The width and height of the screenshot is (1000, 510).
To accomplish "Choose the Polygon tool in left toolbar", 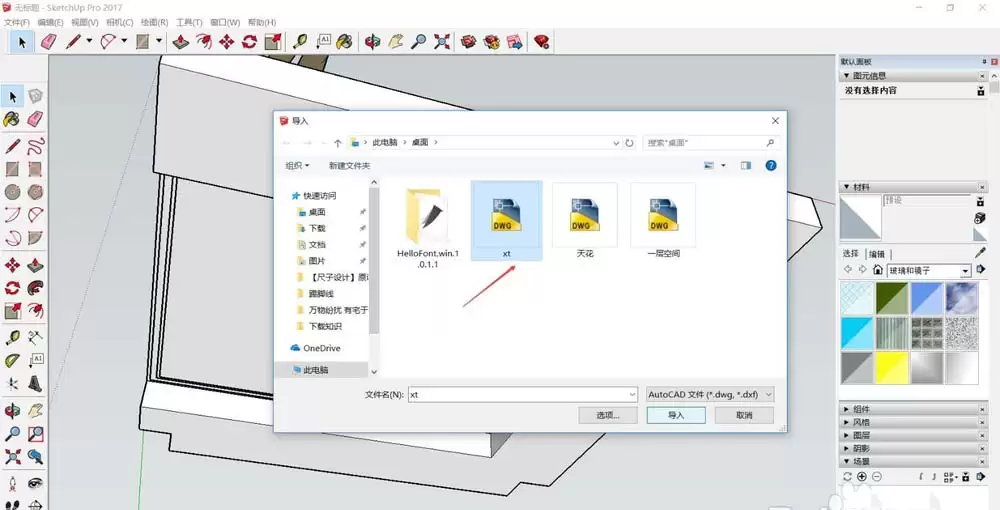I will 36,192.
